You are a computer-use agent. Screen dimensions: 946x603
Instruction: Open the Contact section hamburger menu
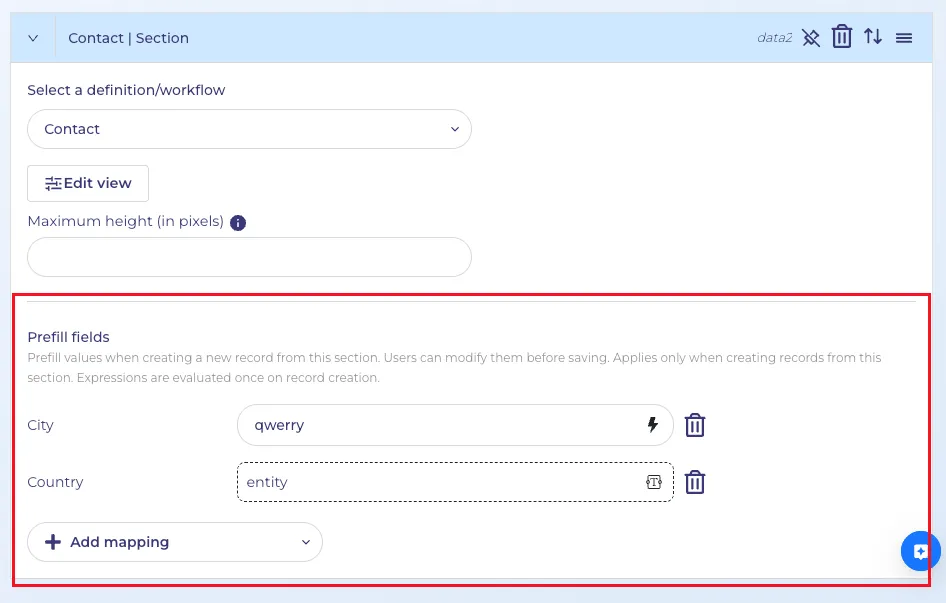click(x=904, y=38)
